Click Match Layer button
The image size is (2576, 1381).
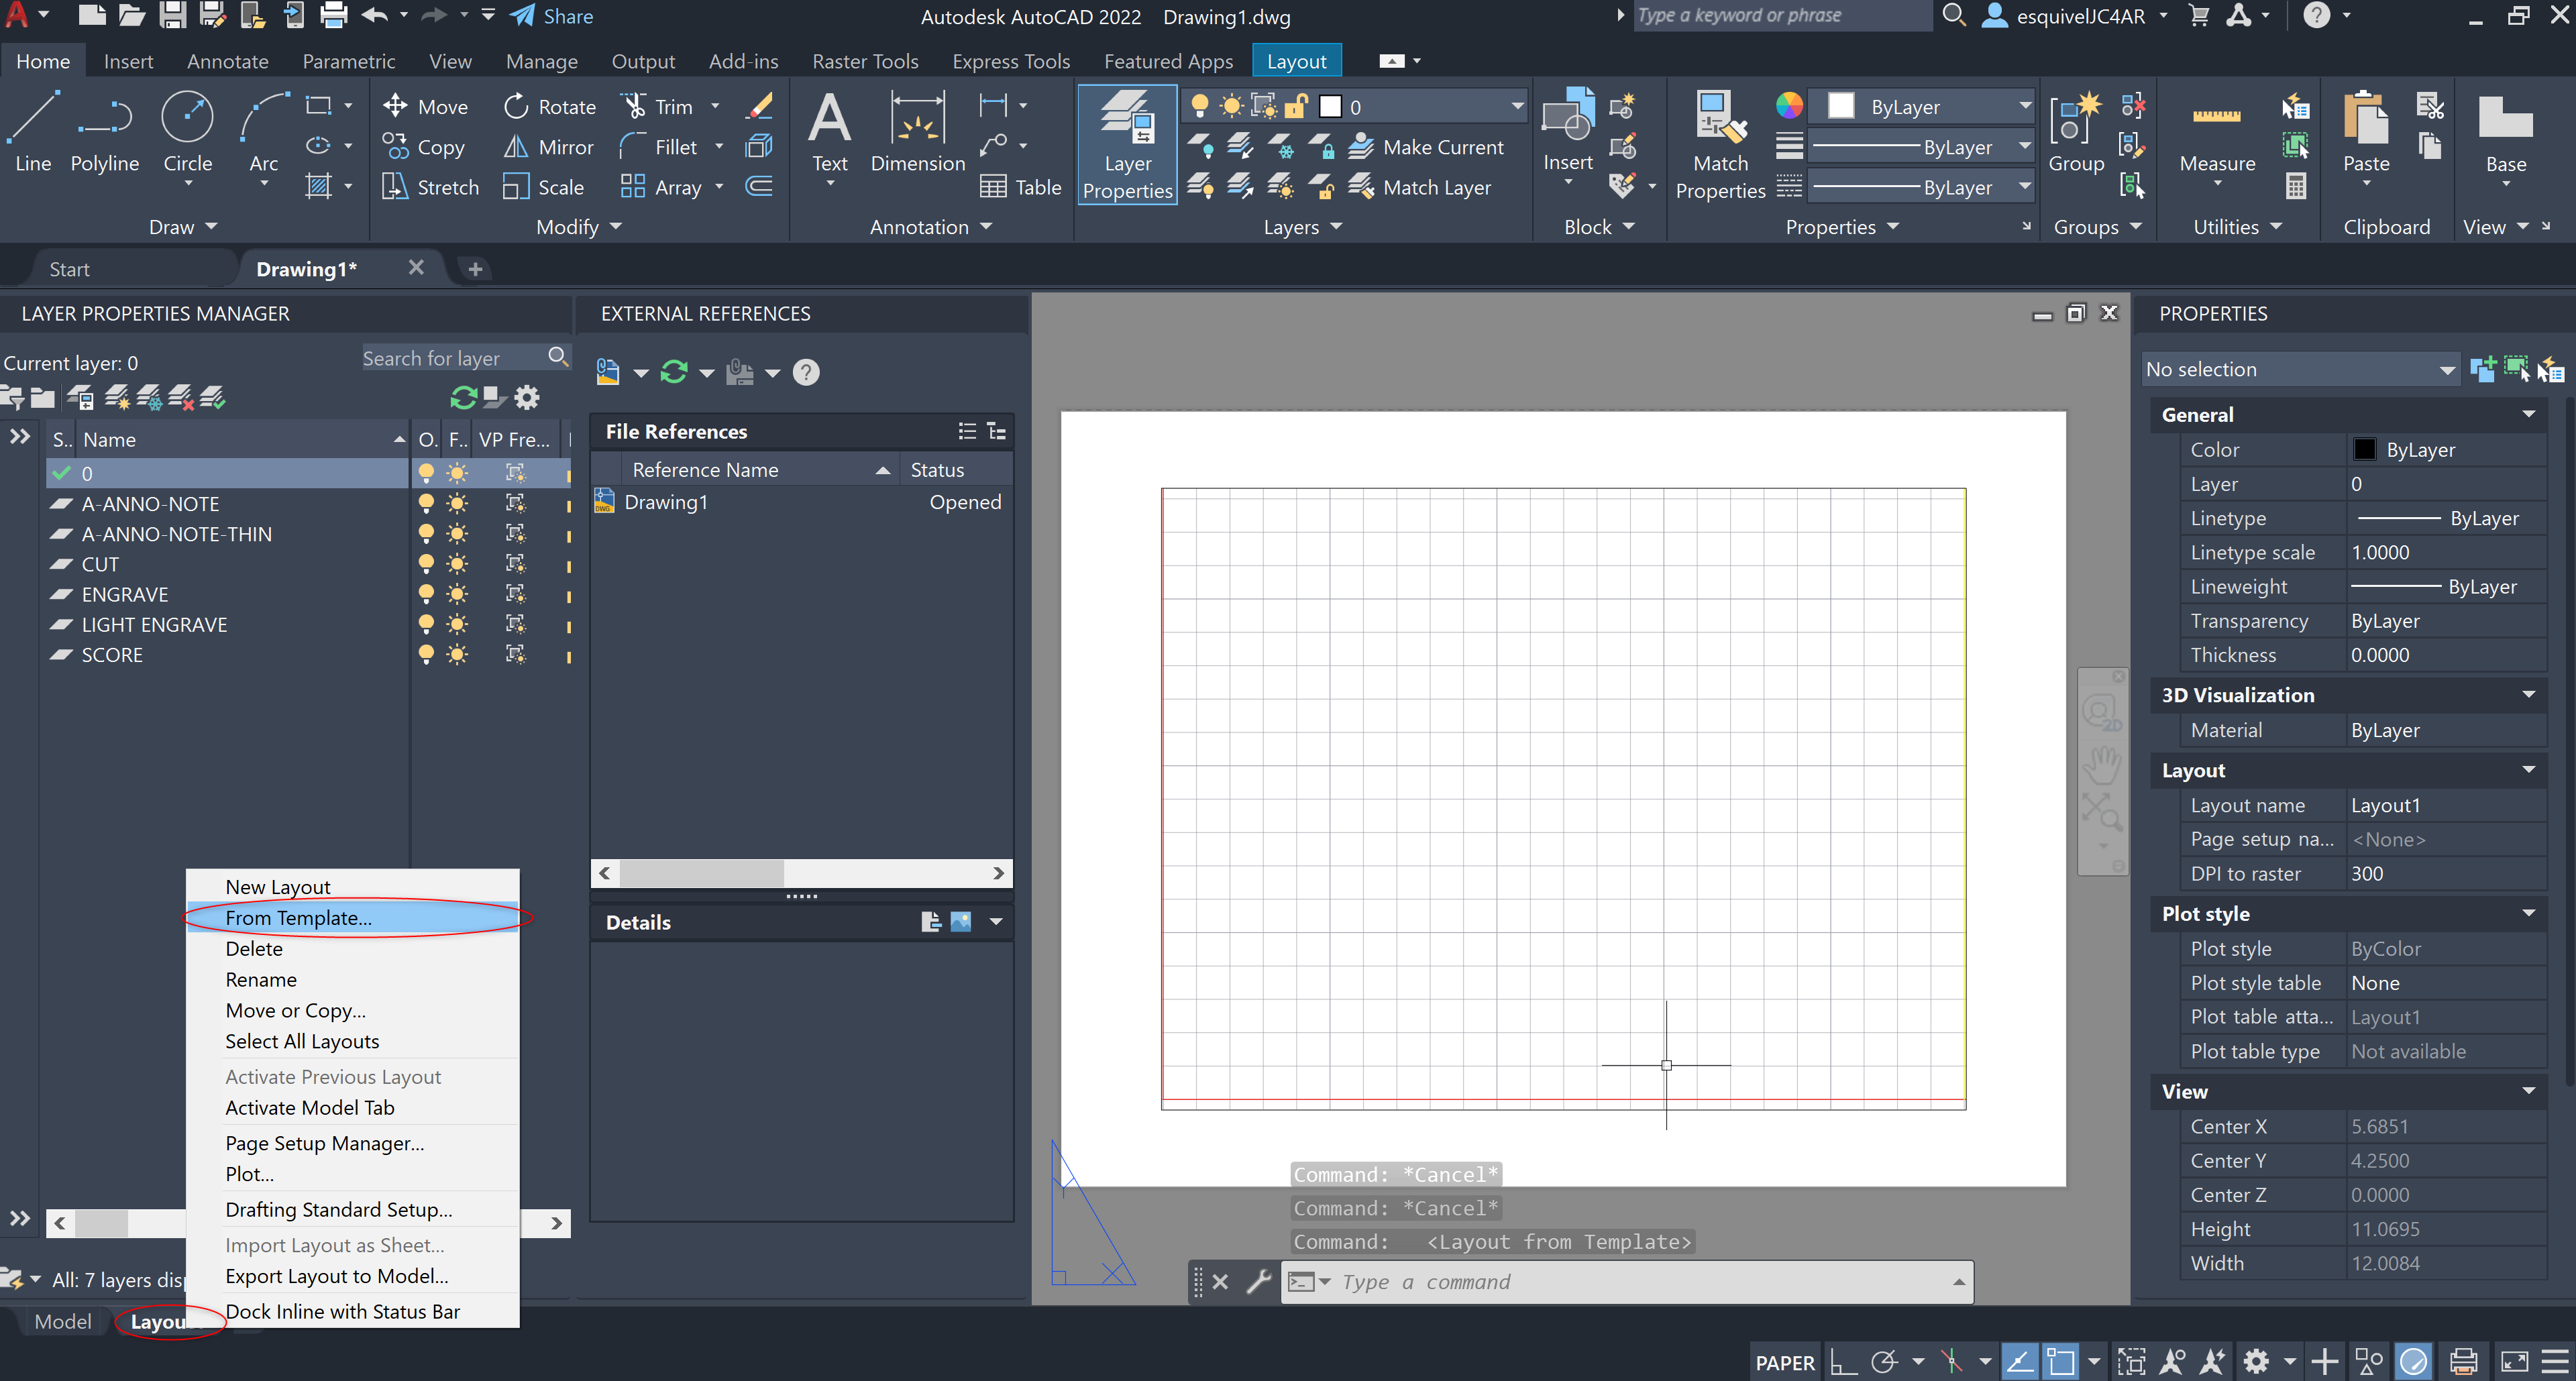(1419, 187)
